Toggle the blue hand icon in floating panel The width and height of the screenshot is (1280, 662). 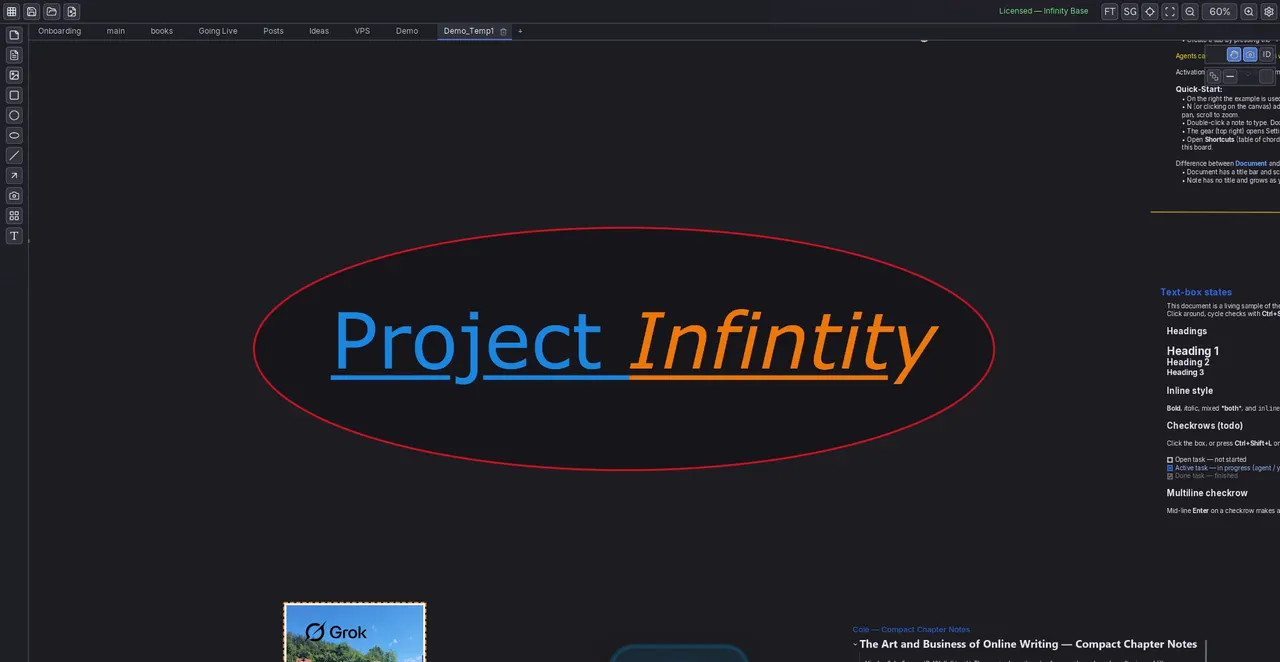[x=1234, y=55]
